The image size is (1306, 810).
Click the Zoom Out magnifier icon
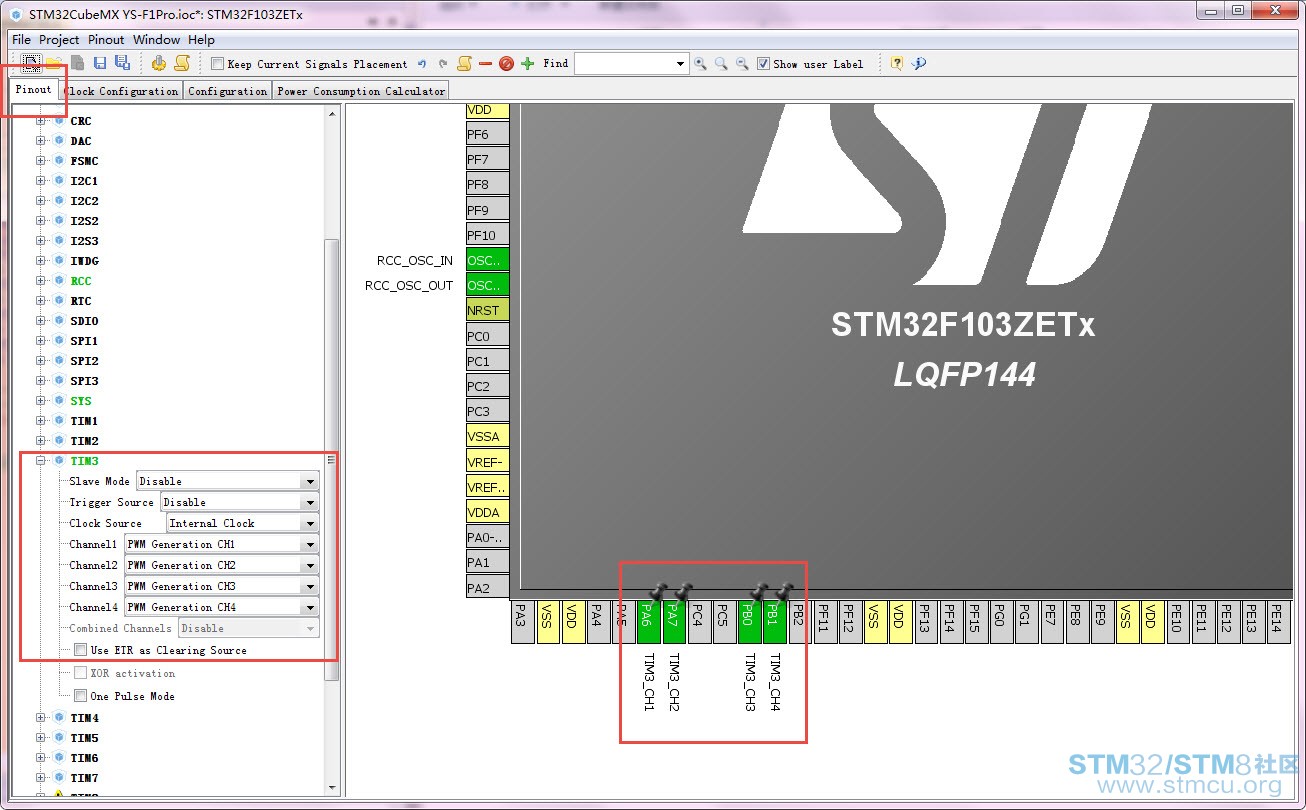click(742, 64)
